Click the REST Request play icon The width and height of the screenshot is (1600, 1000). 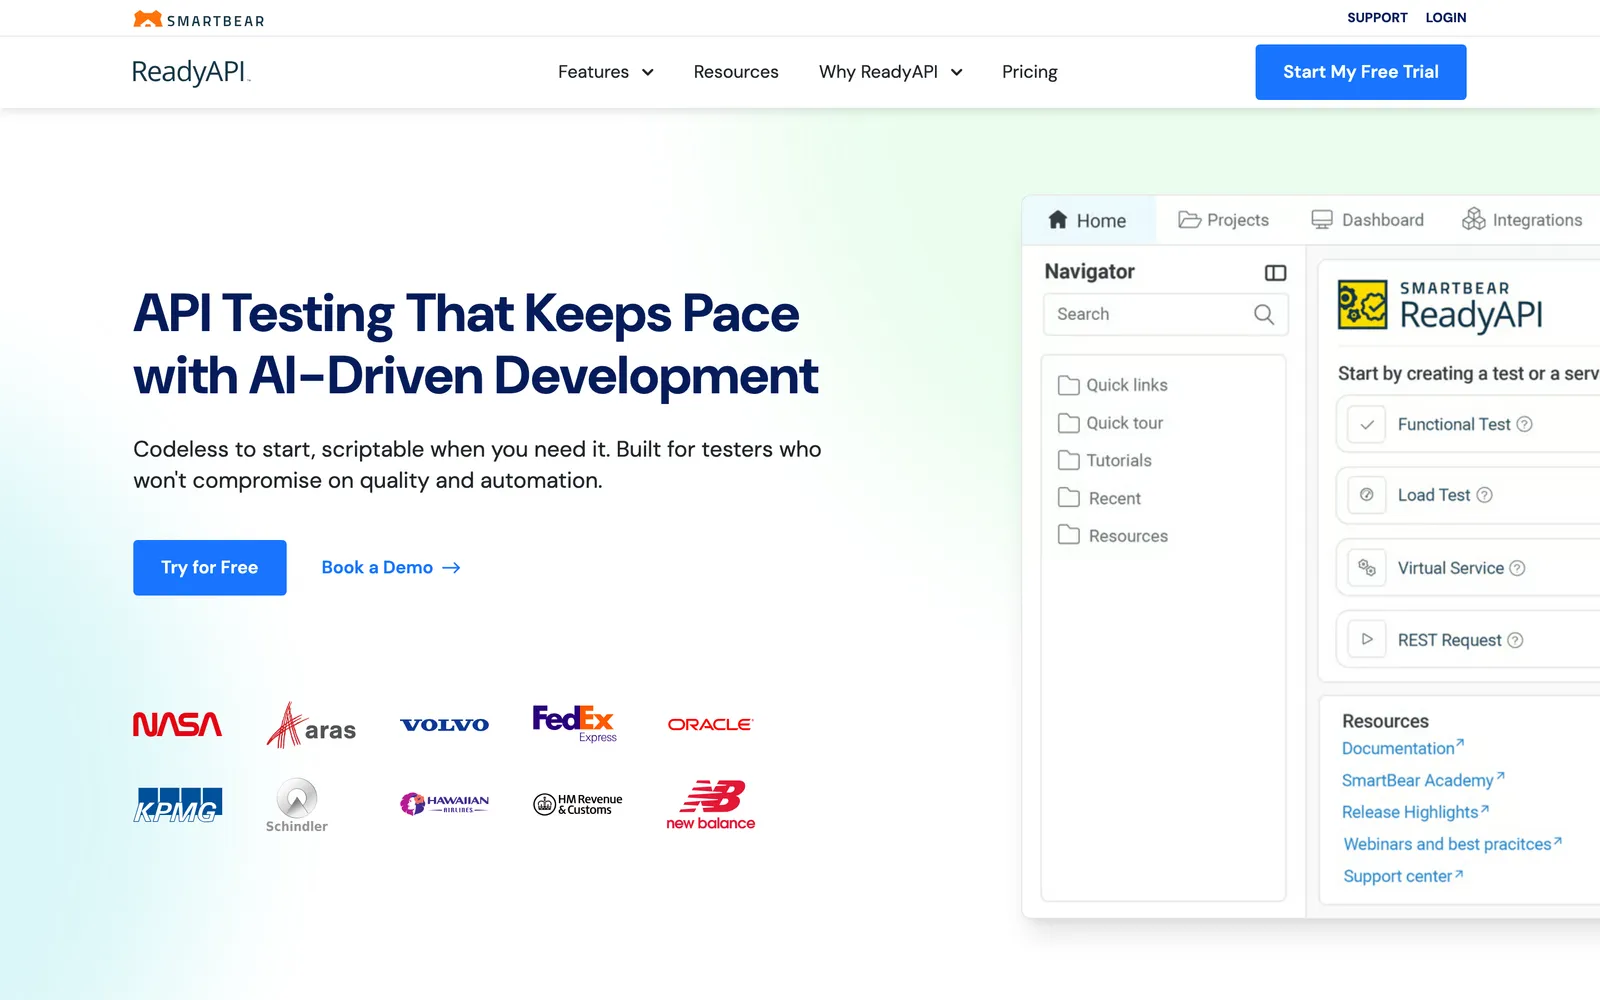(1367, 640)
